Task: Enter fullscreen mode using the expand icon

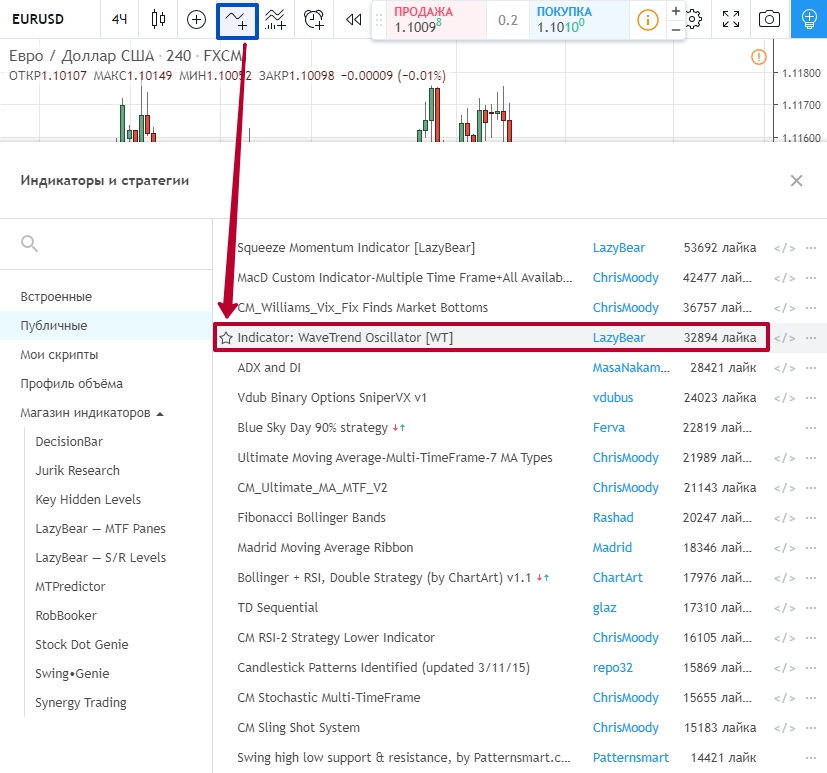Action: click(731, 19)
